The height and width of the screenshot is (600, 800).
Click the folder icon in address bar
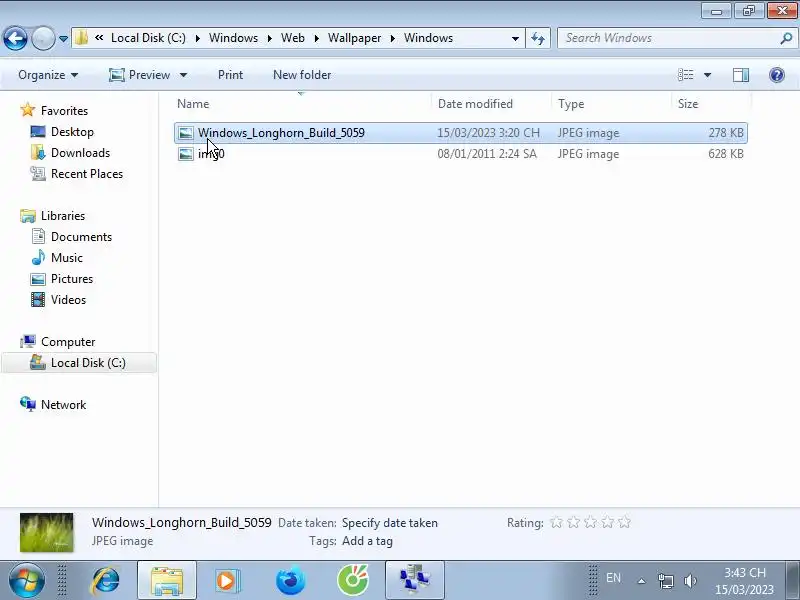(x=81, y=38)
